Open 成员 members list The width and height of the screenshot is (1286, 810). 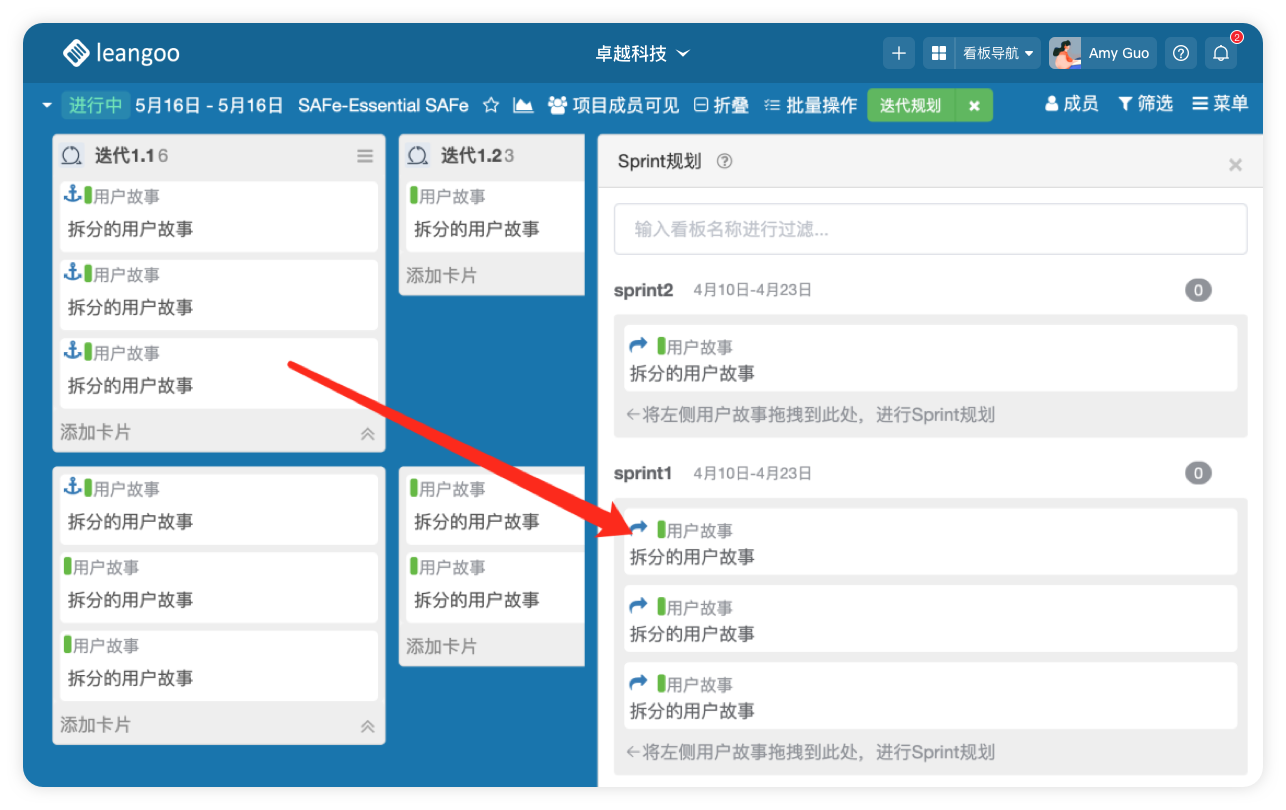pos(1071,104)
